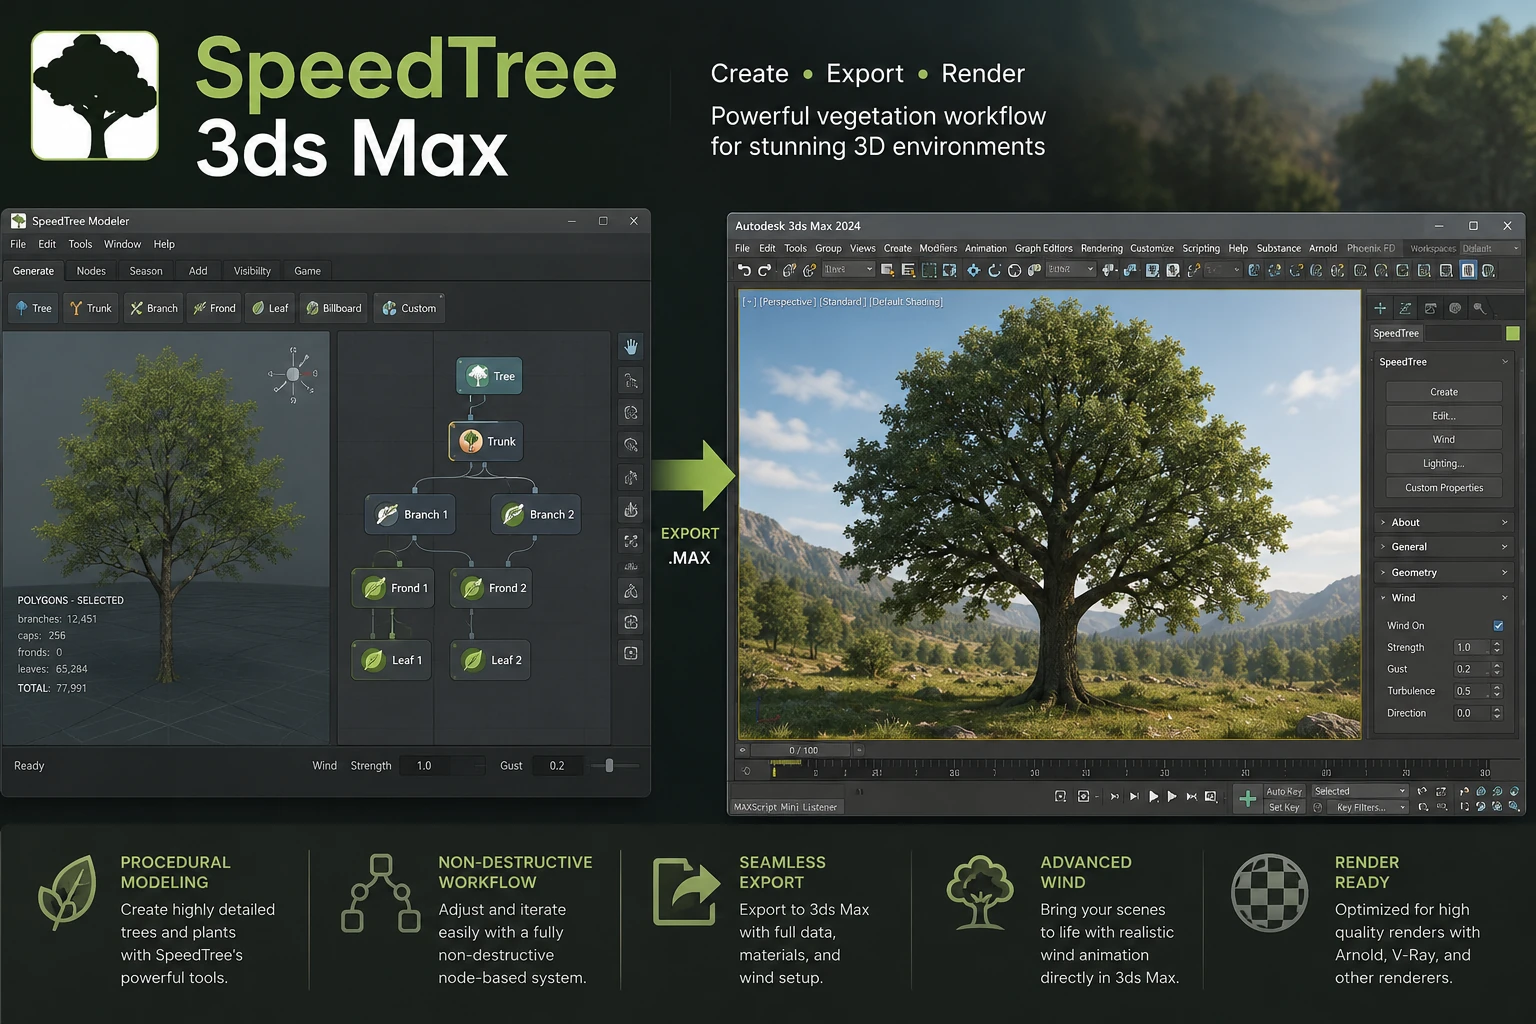This screenshot has height=1024, width=1536.
Task: Toggle Set Key mode
Action: 1284,807
